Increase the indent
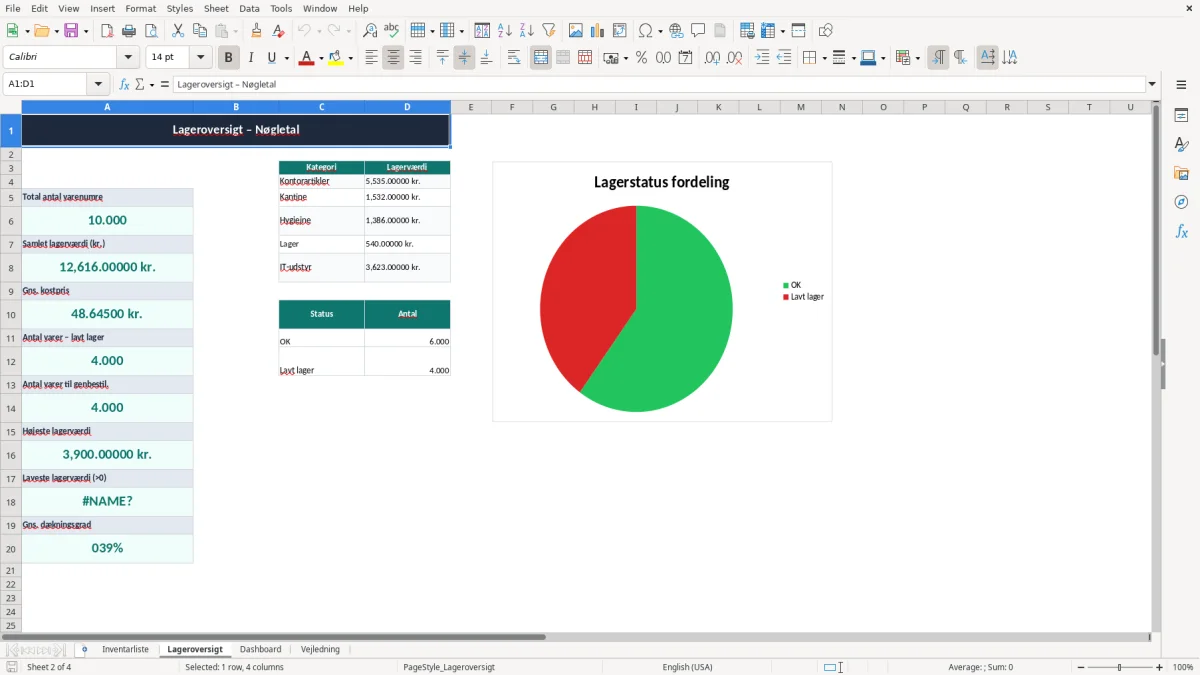The width and height of the screenshot is (1200, 675). [762, 58]
